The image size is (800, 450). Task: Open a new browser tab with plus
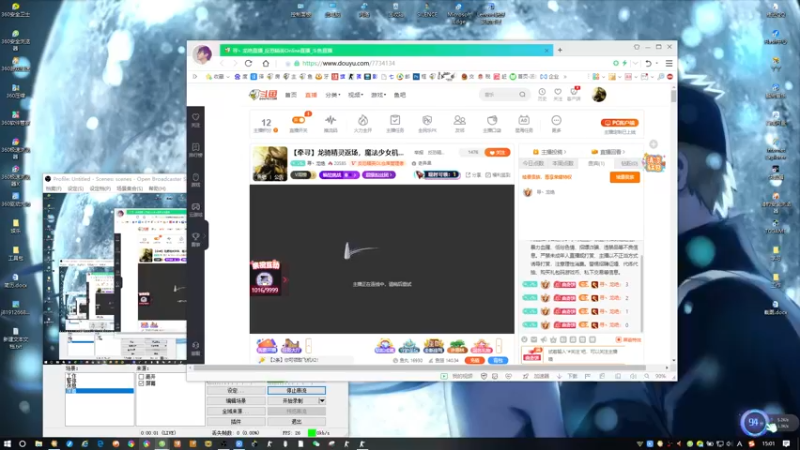tap(560, 50)
